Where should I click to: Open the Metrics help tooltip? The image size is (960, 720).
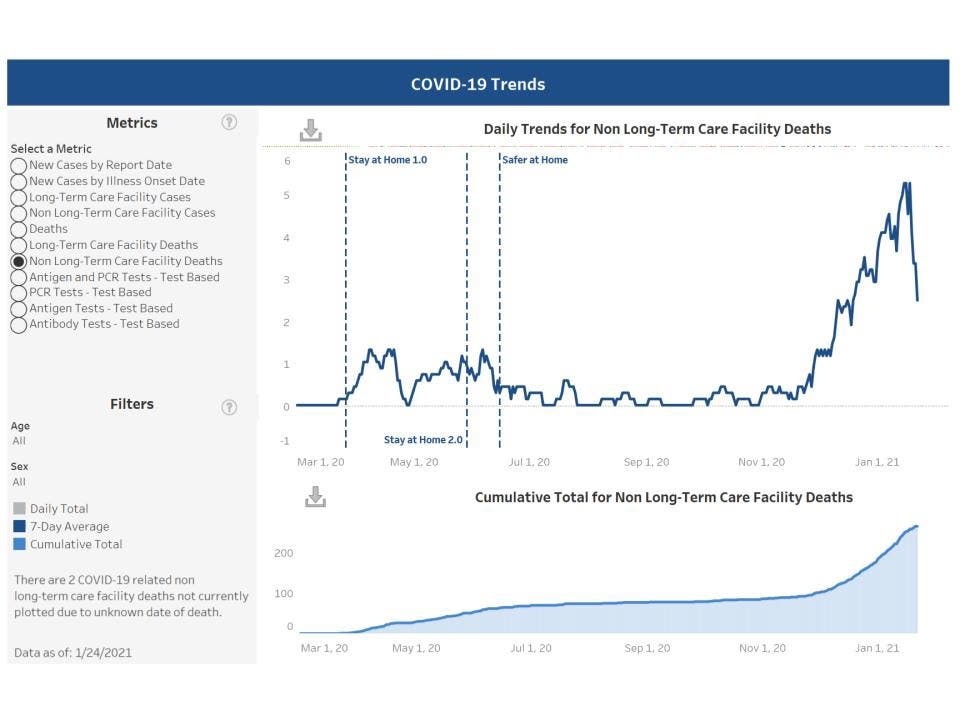[x=229, y=121]
